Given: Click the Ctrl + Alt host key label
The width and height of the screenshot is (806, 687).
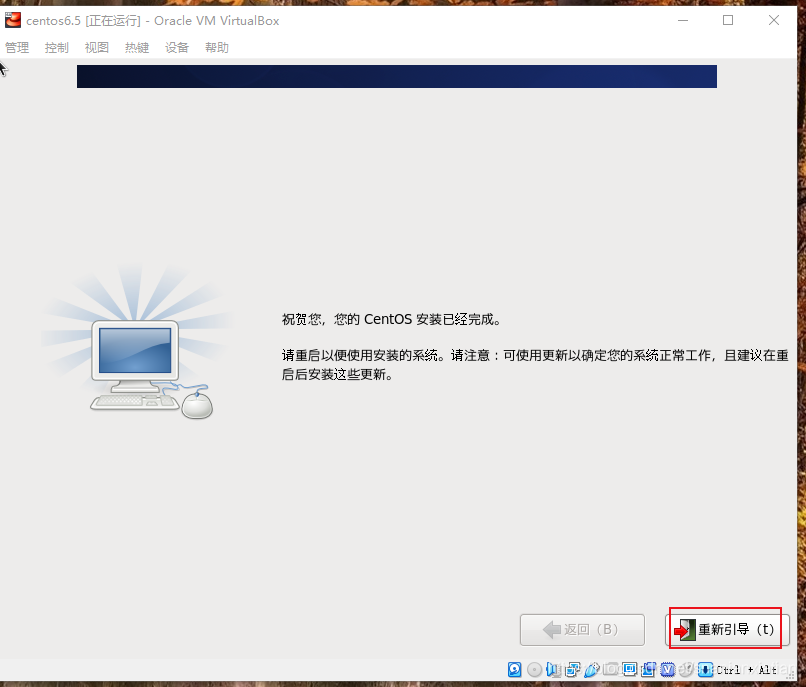Looking at the screenshot, I should pos(747,670).
